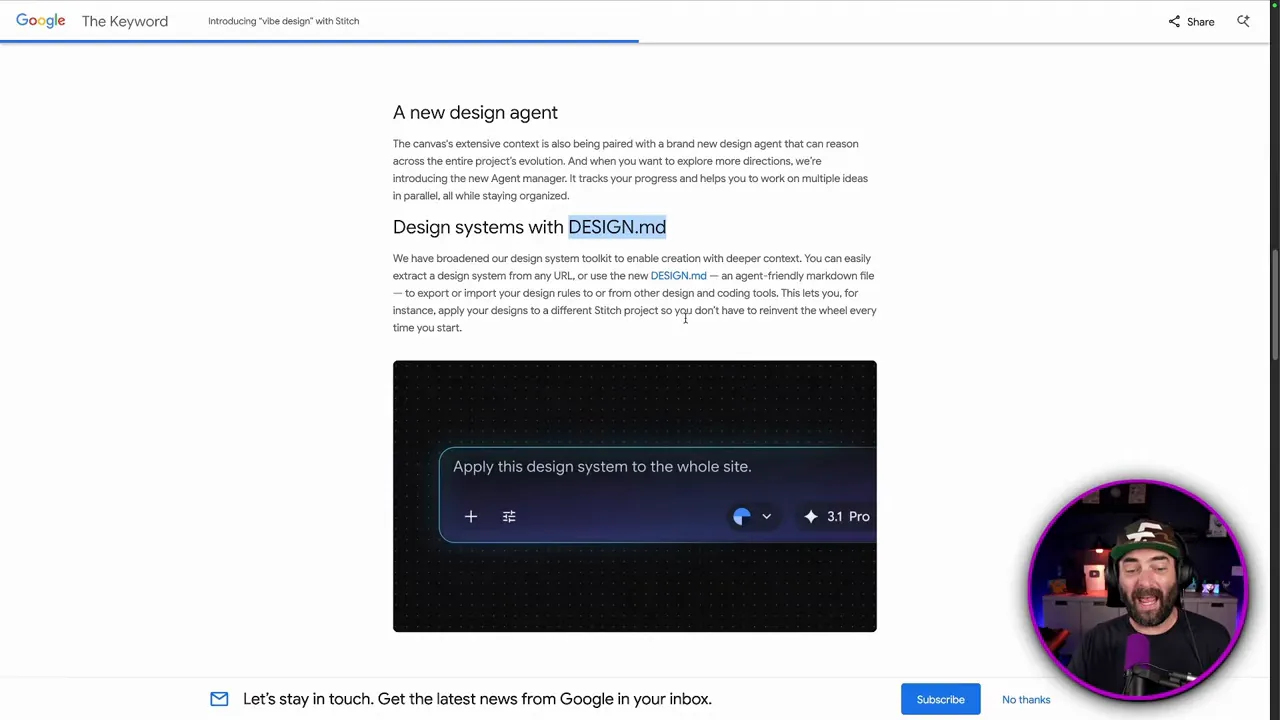
Task: Click the Stitch demo video thumbnail
Action: click(x=635, y=496)
